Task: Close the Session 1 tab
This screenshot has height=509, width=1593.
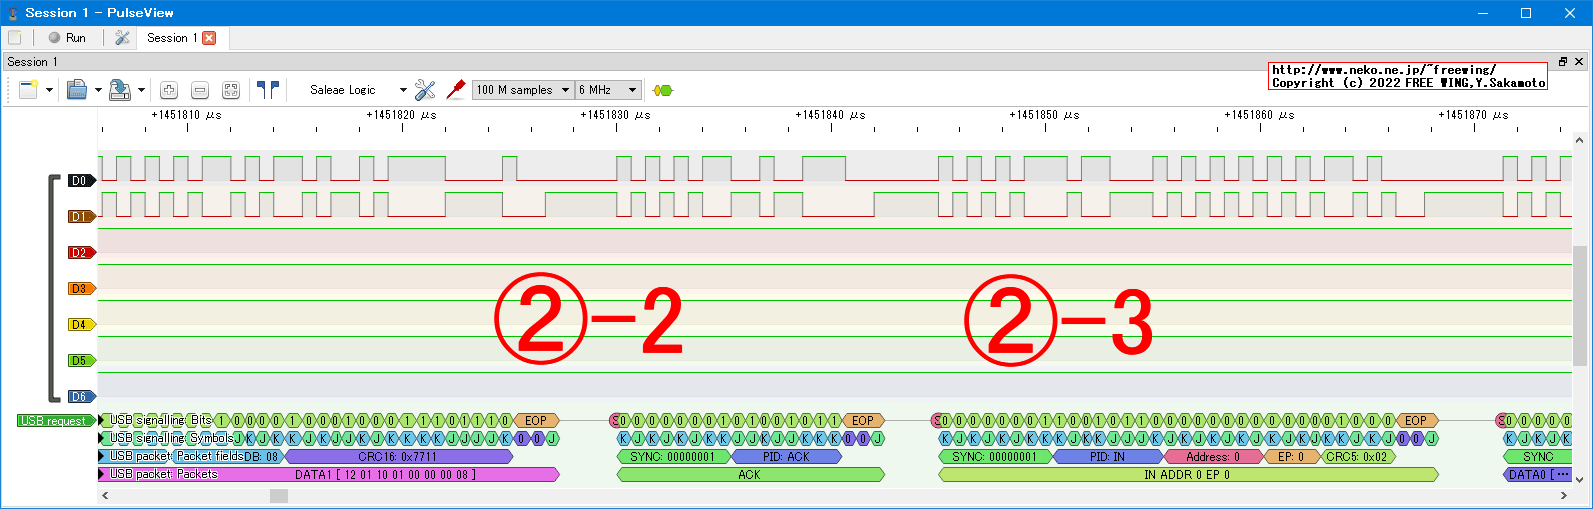Action: point(209,38)
